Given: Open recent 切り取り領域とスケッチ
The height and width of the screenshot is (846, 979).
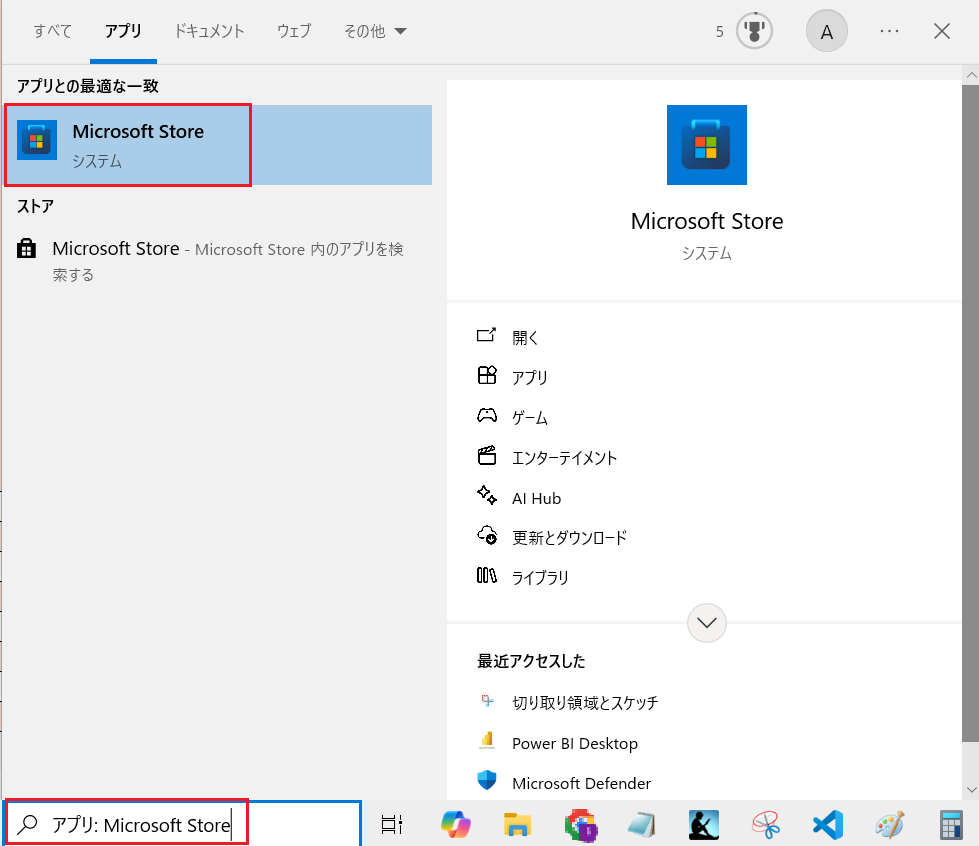Looking at the screenshot, I should tap(585, 703).
